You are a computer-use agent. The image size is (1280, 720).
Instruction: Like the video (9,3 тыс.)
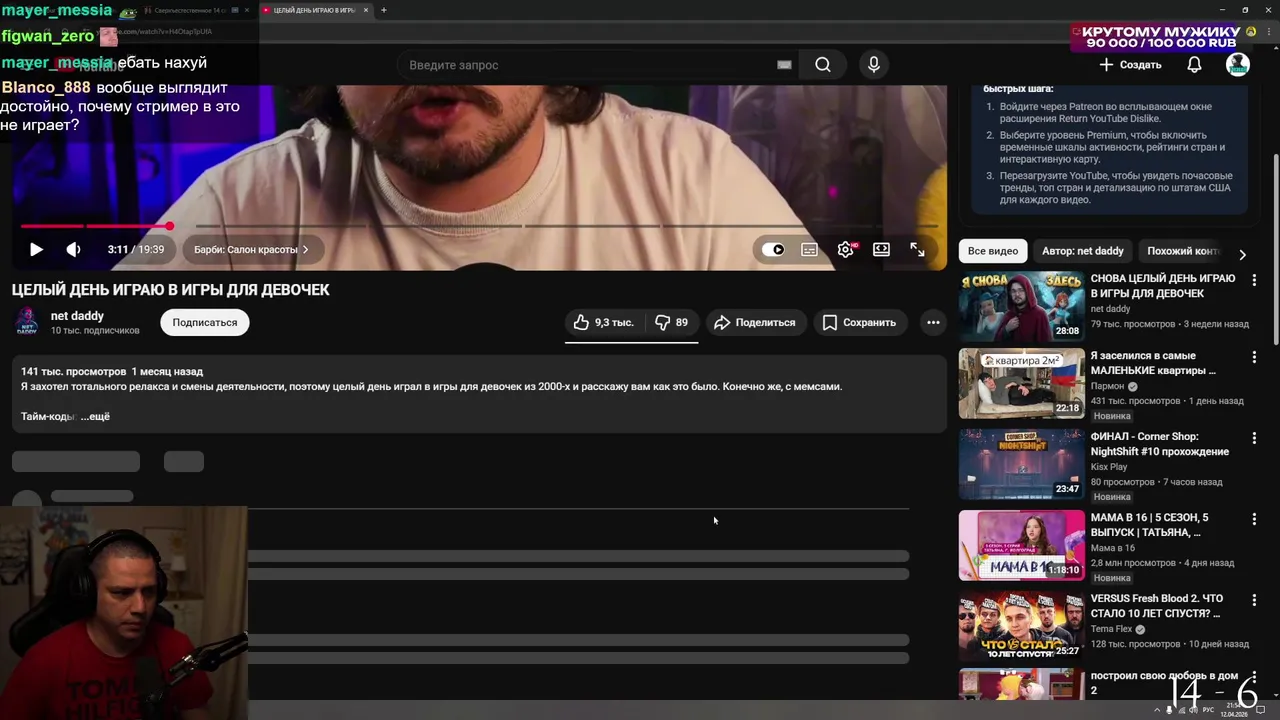click(x=603, y=322)
